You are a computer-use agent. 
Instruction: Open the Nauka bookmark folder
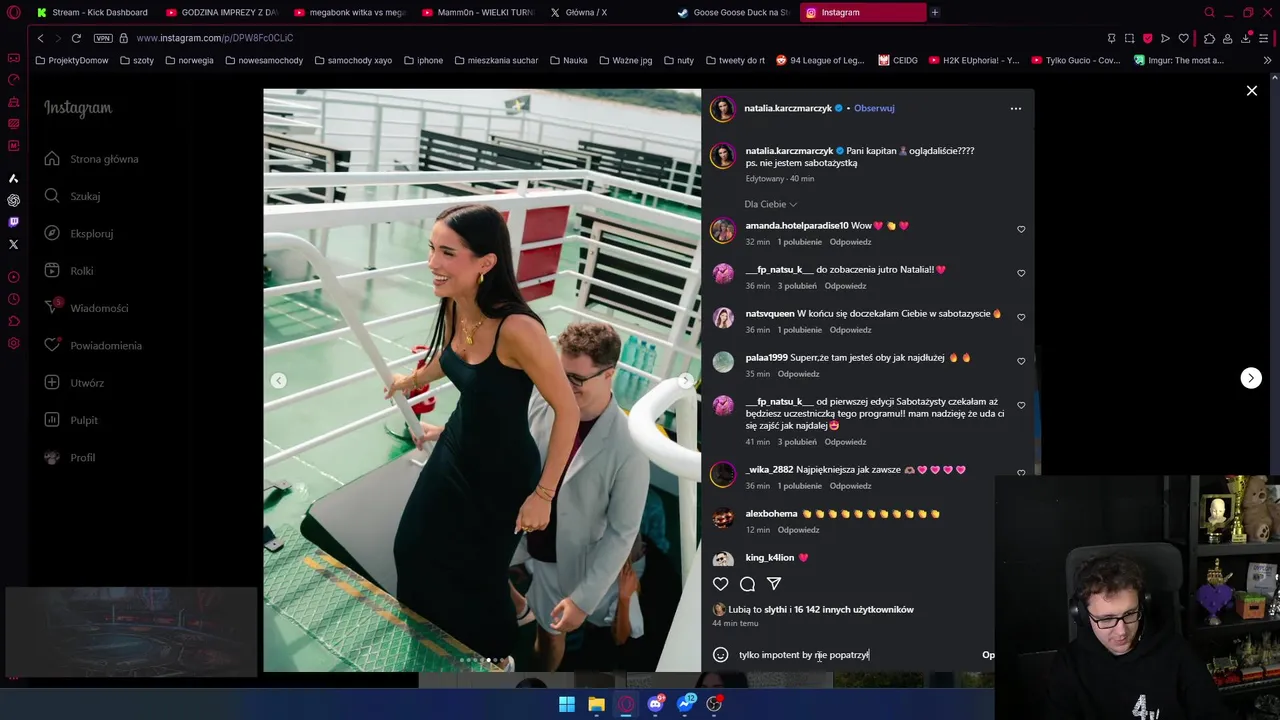pos(568,60)
